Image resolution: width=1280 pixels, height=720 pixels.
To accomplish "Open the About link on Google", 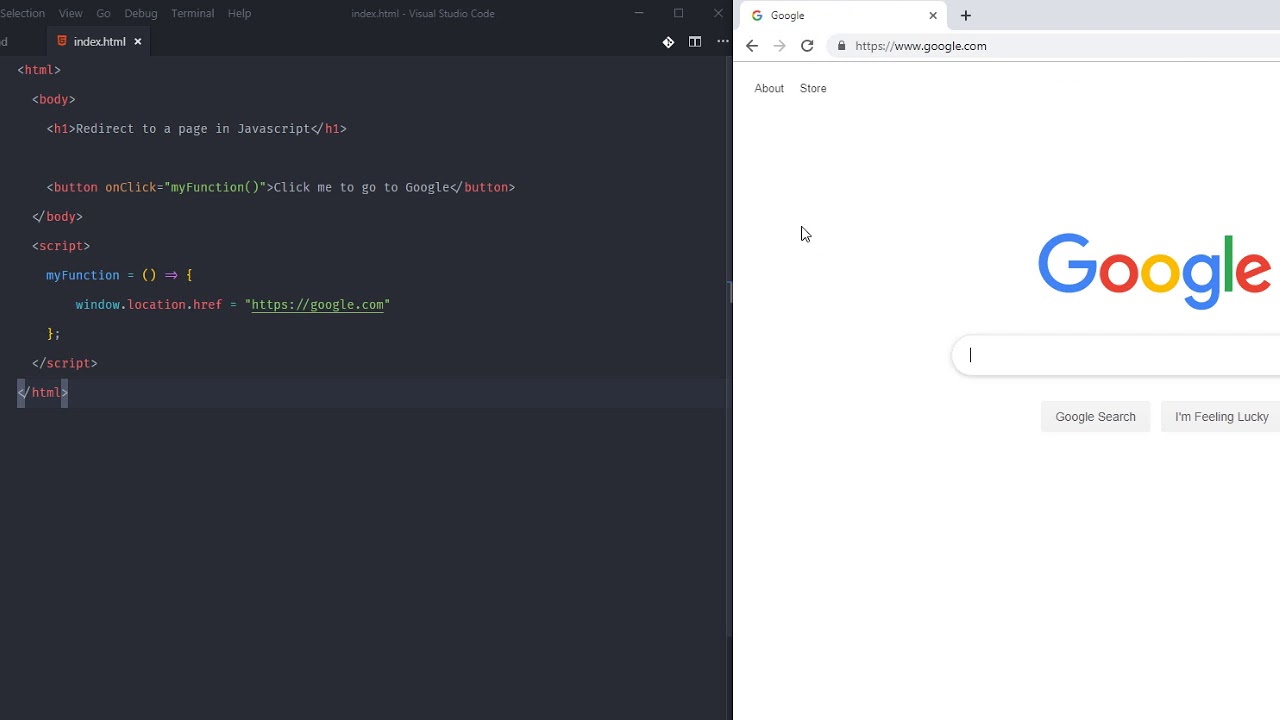I will click(x=769, y=88).
